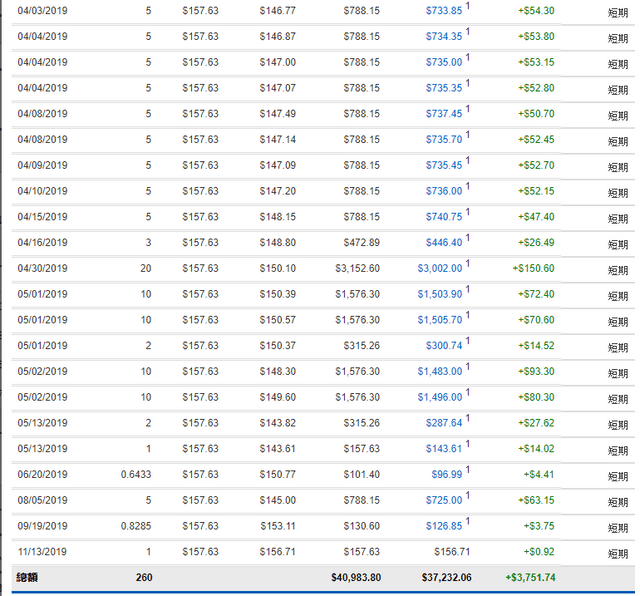This screenshot has width=640, height=596.
Task: Select the quantity 0.8285
Action: [136, 526]
